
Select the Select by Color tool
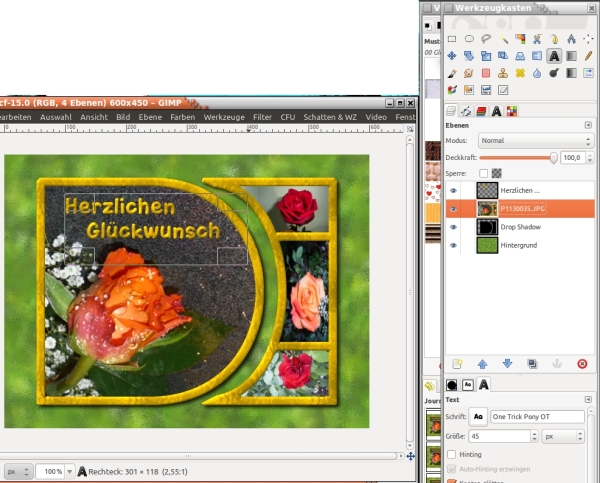tap(520, 39)
